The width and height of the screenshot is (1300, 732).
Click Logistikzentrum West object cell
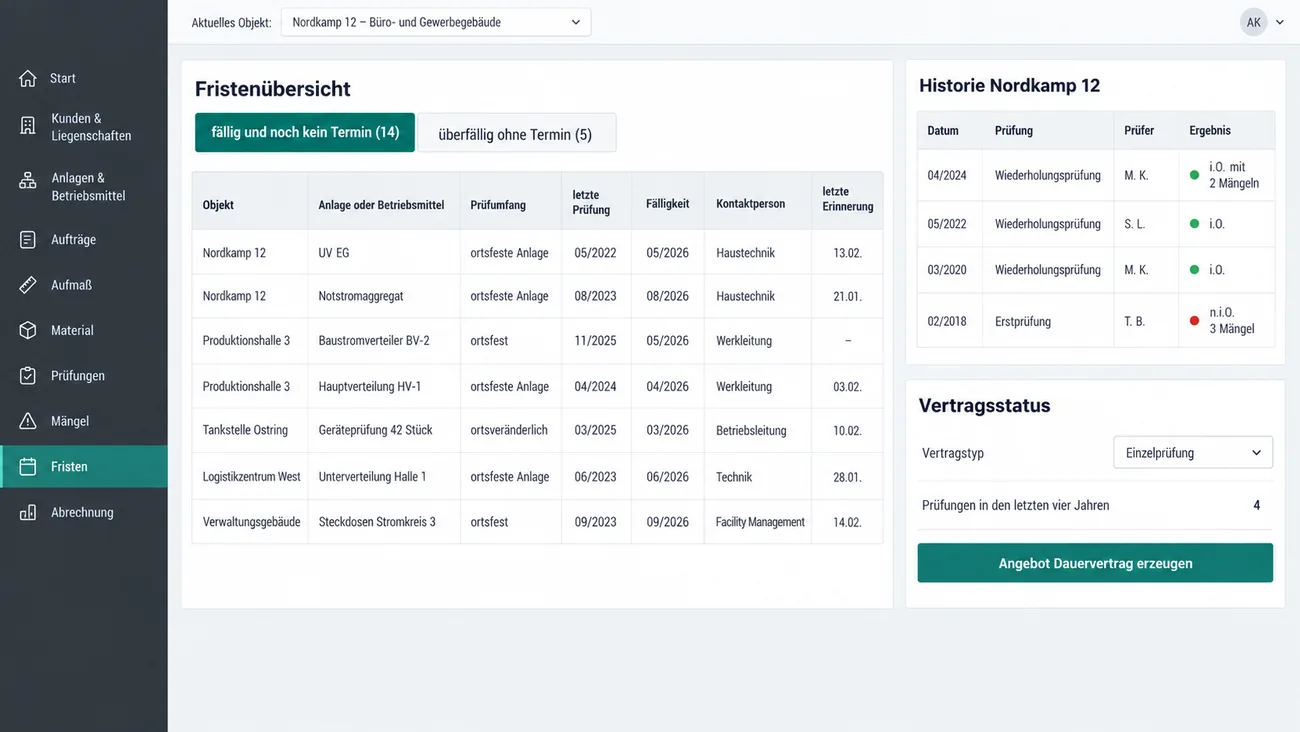pos(250,477)
